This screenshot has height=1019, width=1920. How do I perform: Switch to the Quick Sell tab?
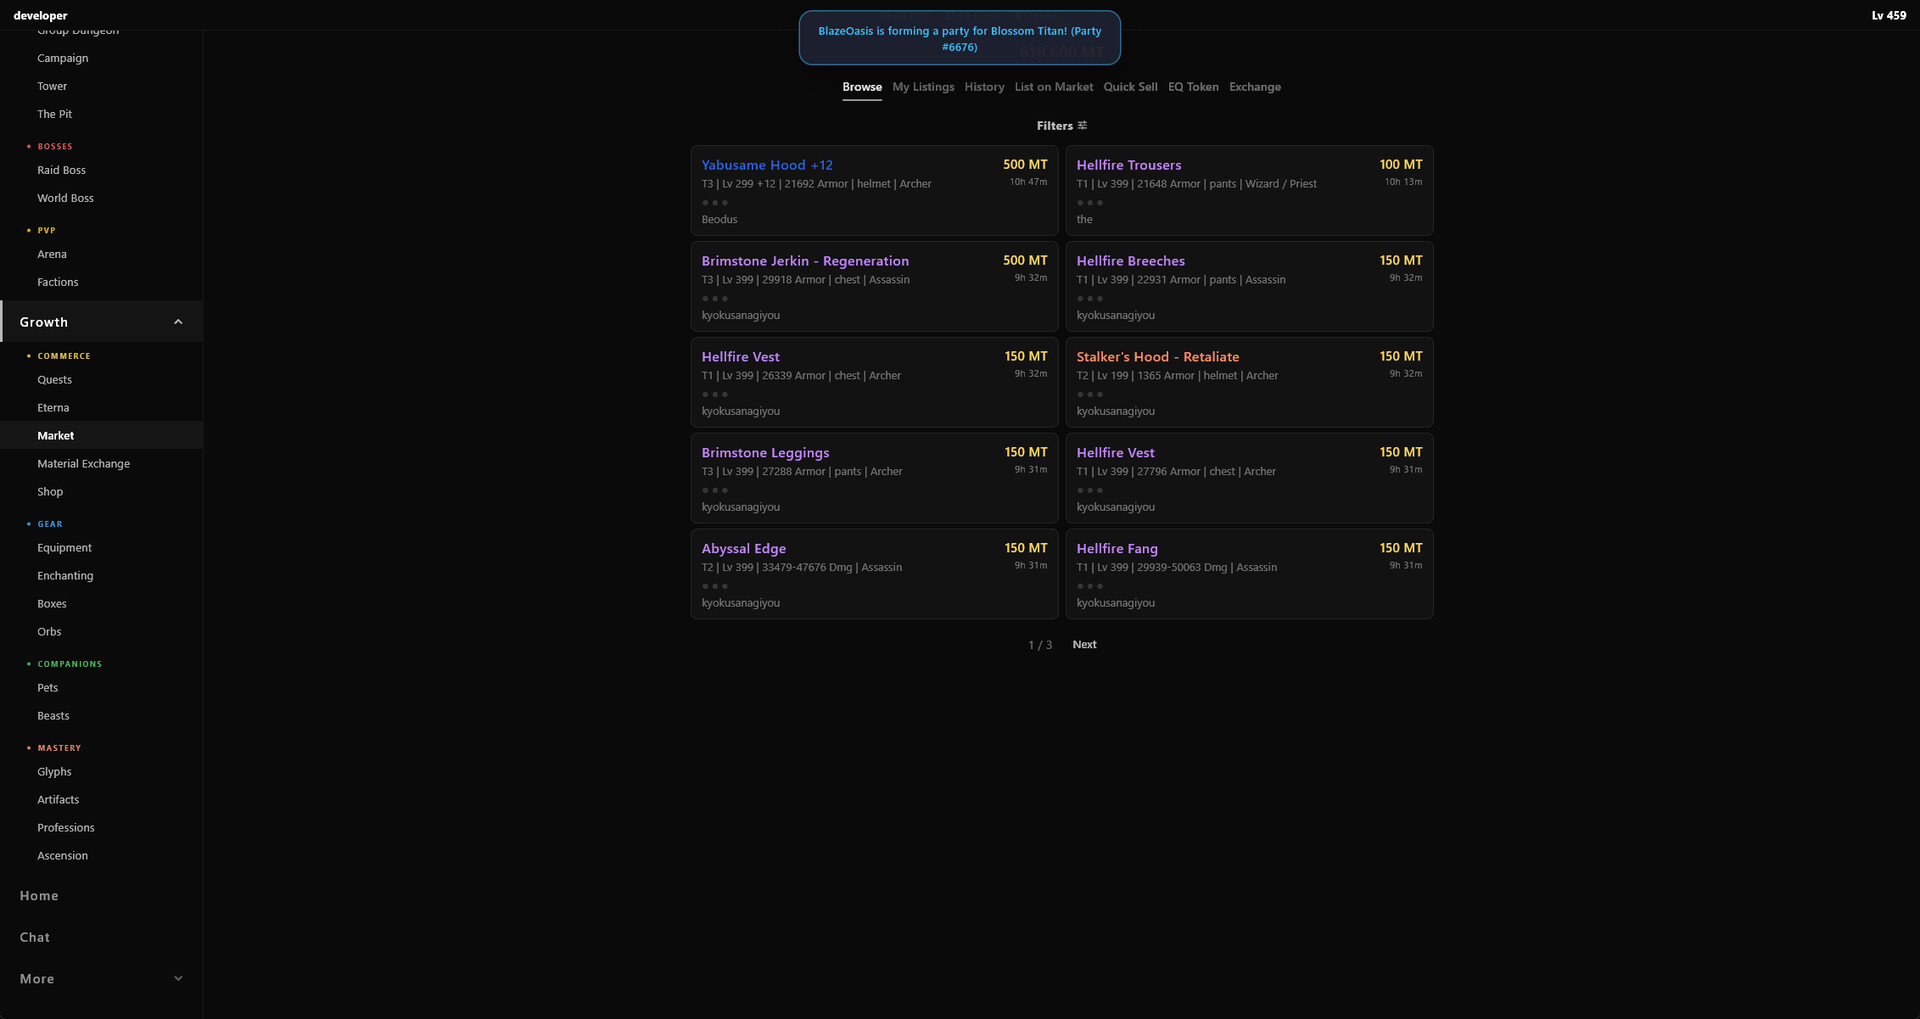point(1130,87)
